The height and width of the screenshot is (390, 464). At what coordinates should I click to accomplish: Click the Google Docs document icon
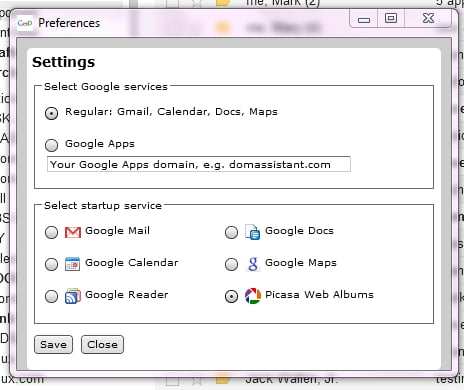tap(253, 232)
